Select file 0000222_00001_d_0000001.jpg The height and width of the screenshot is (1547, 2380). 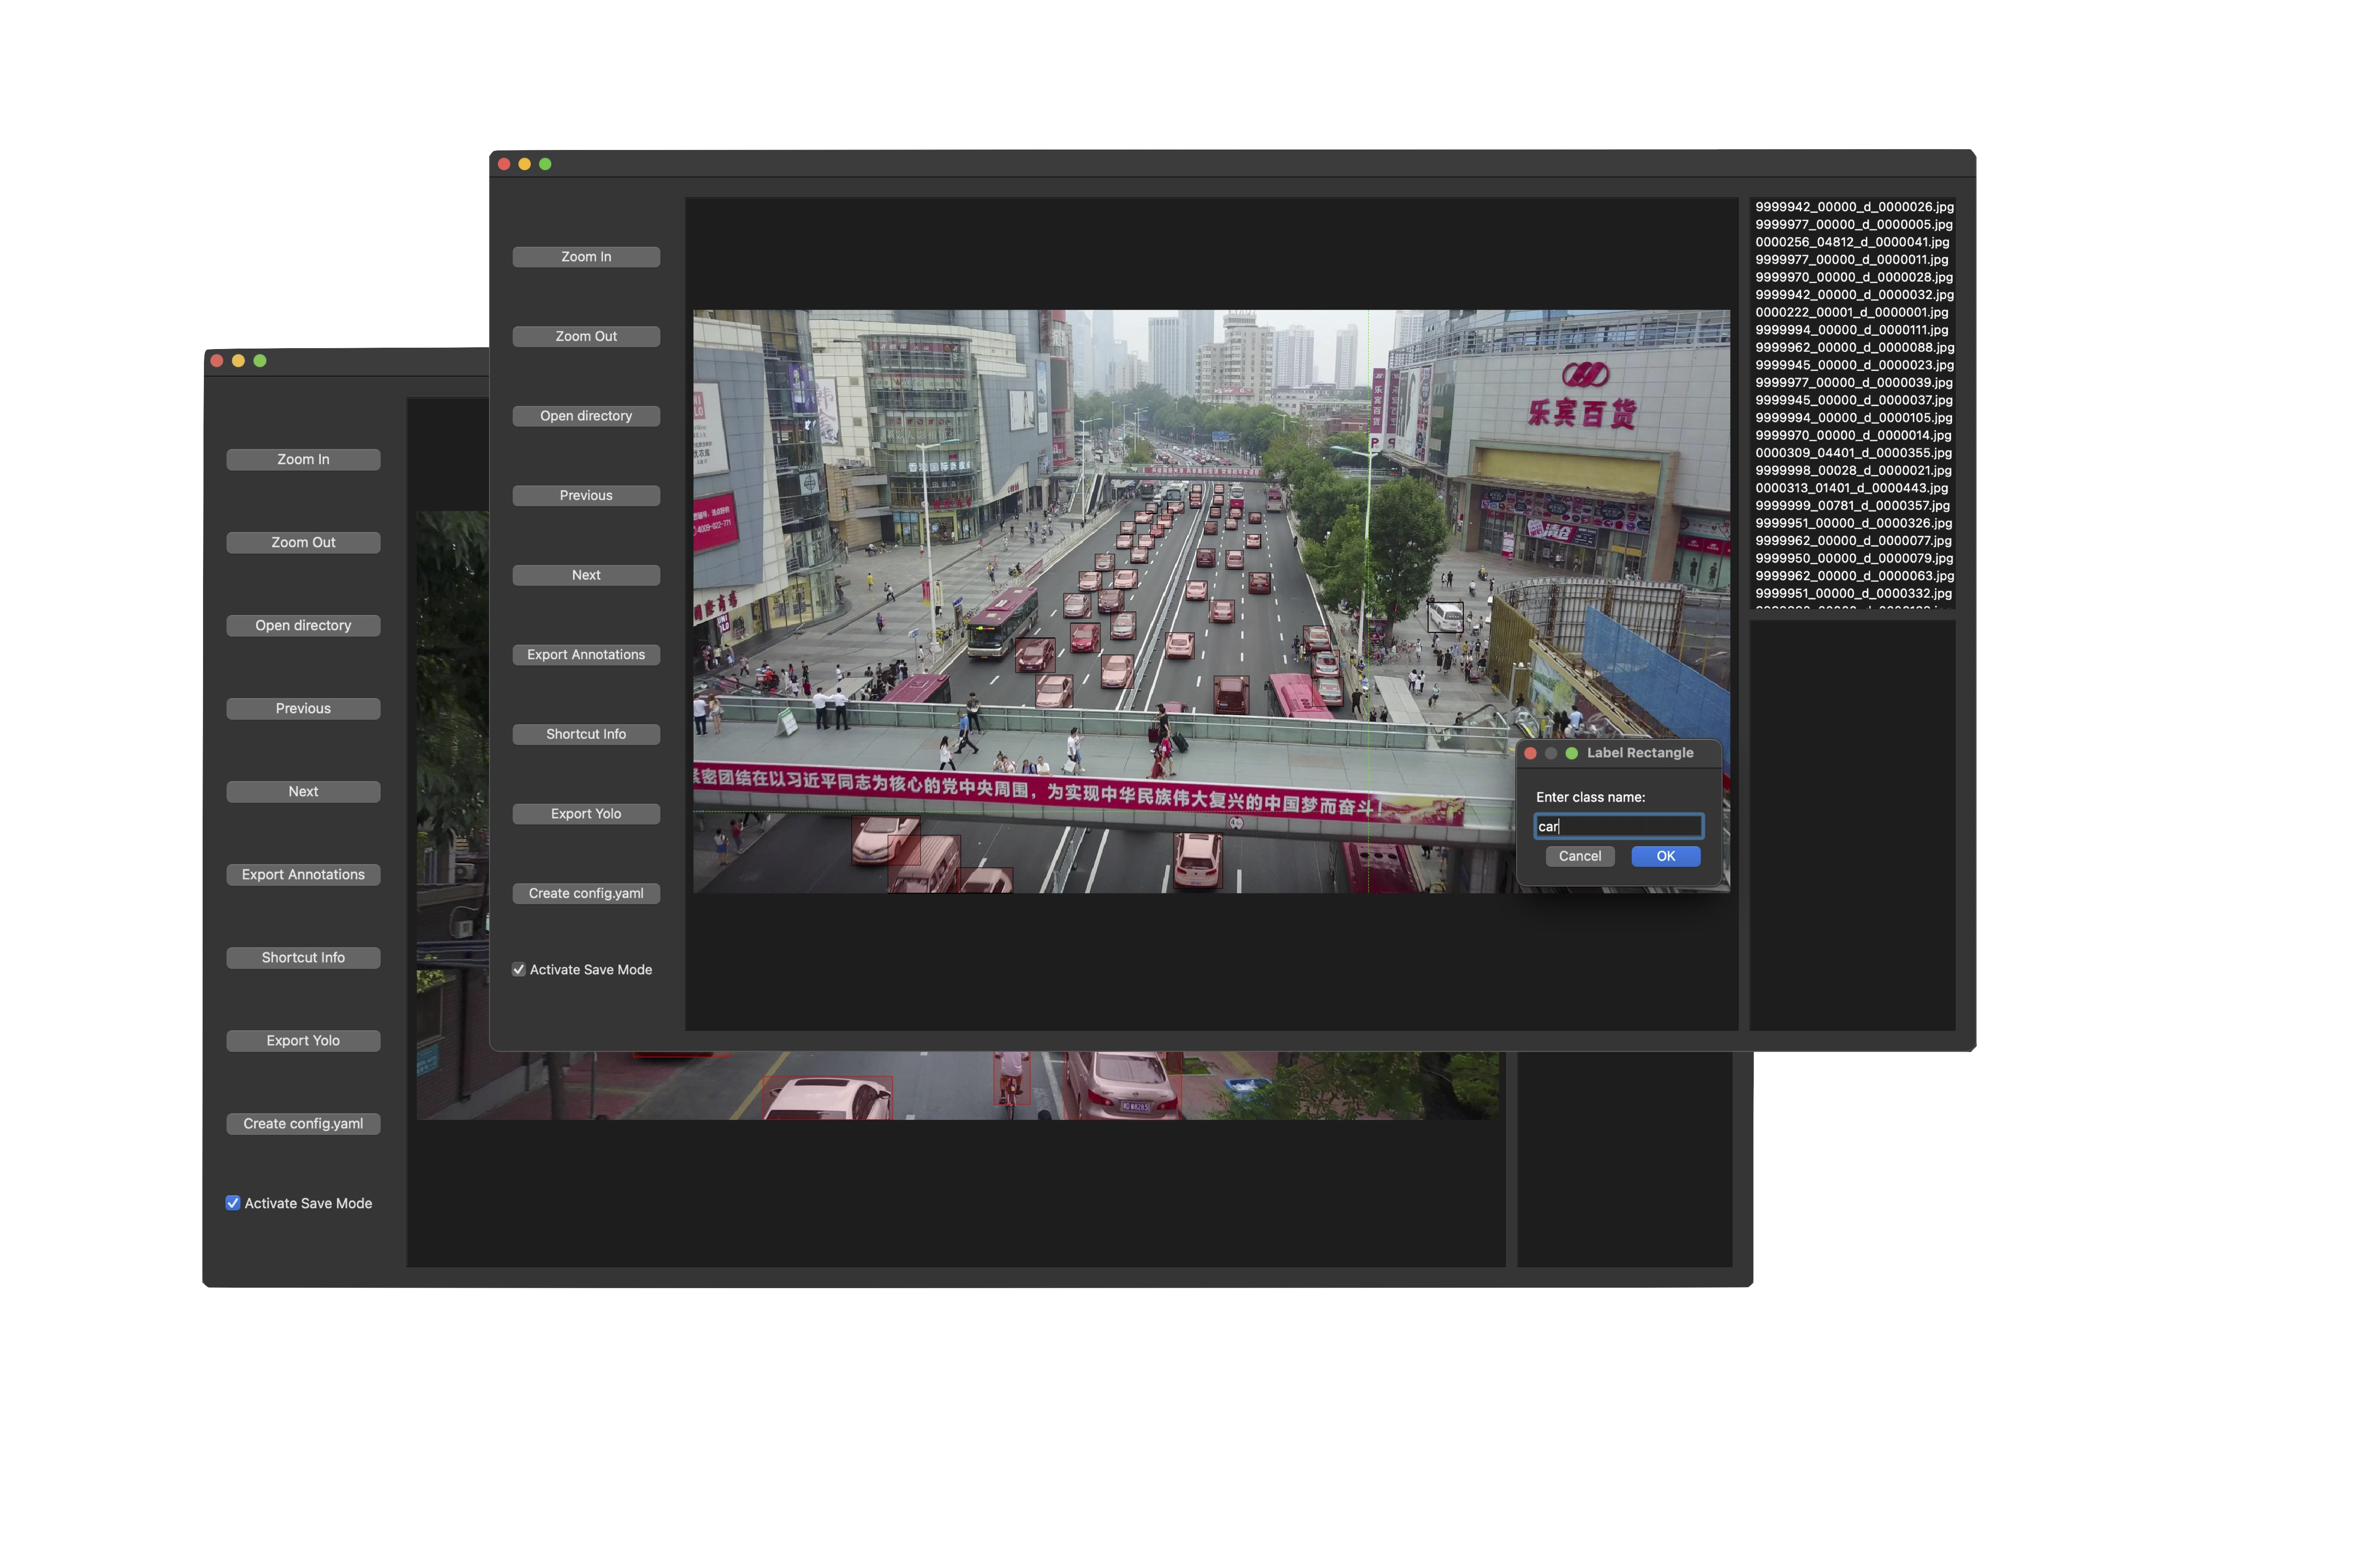tap(1853, 312)
